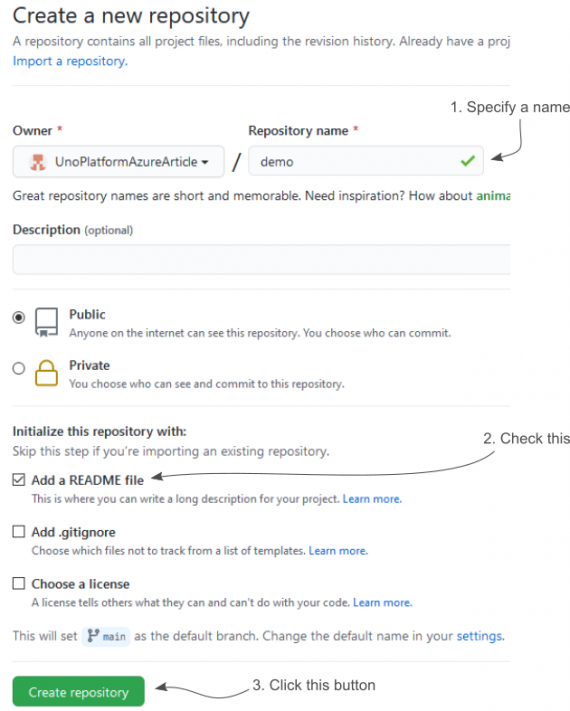Click the git branch icon beside main
Viewport: 570px width, 711px height.
[x=93, y=636]
